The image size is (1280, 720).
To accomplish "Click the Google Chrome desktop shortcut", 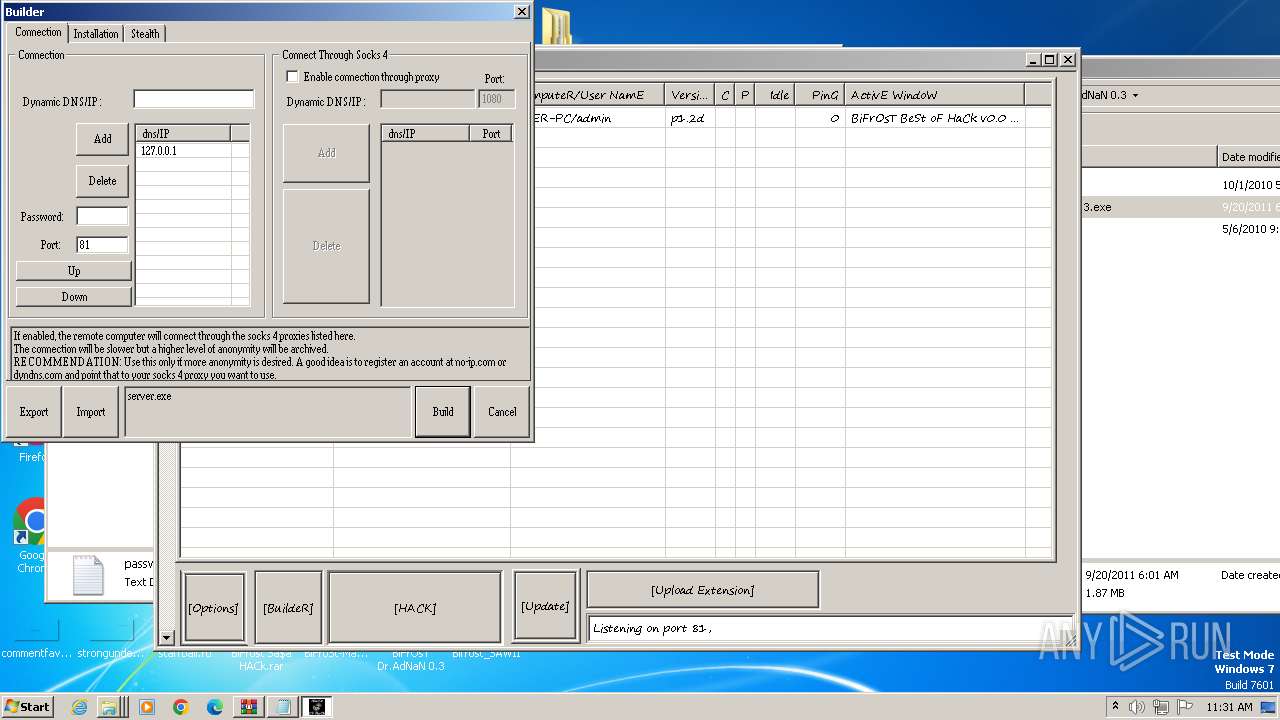I will tap(31, 535).
